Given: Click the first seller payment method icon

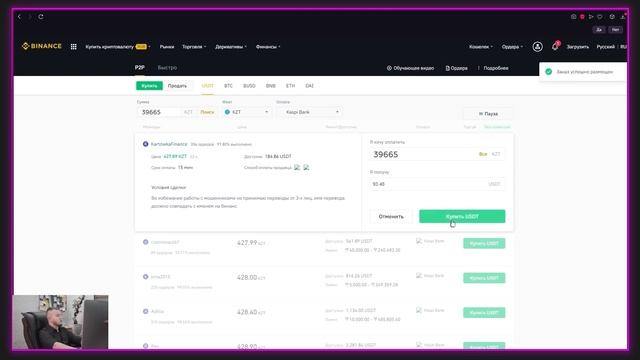Looking at the screenshot, I should [297, 167].
